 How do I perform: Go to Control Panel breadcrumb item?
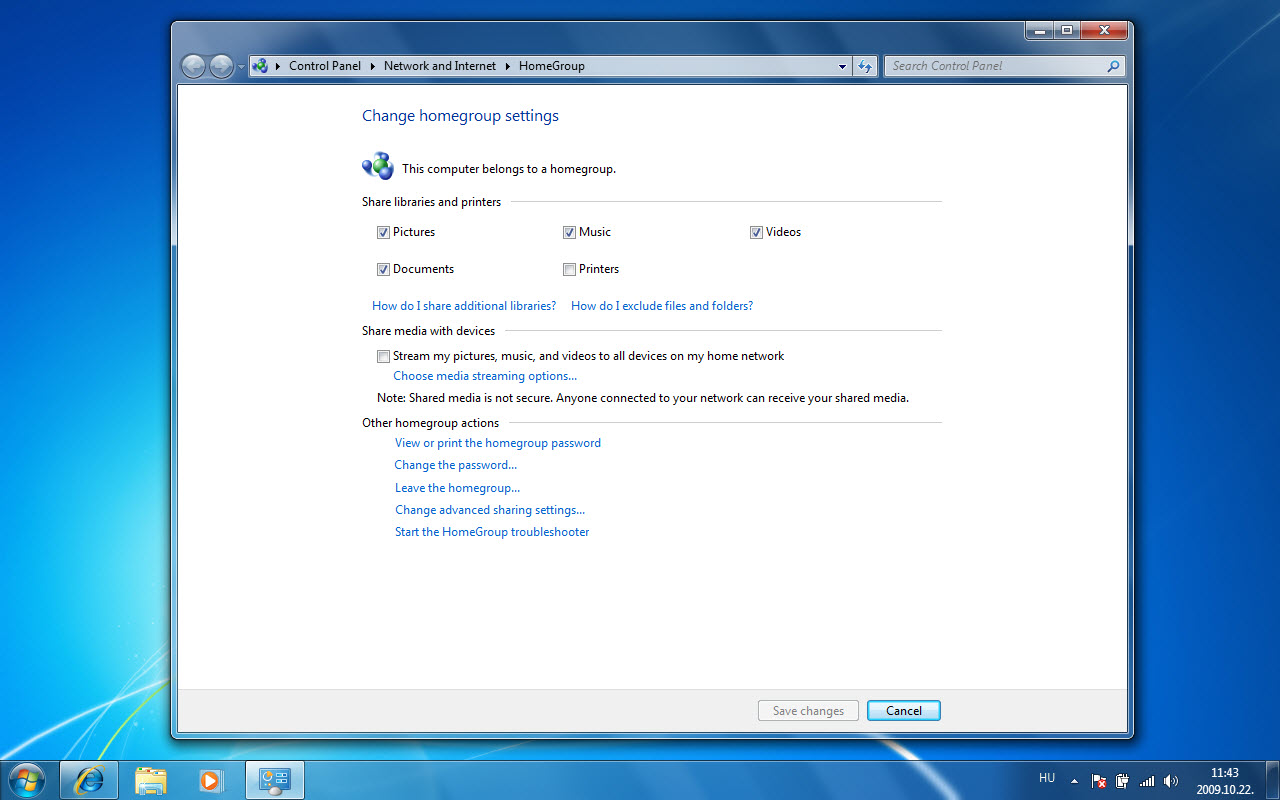[x=324, y=66]
